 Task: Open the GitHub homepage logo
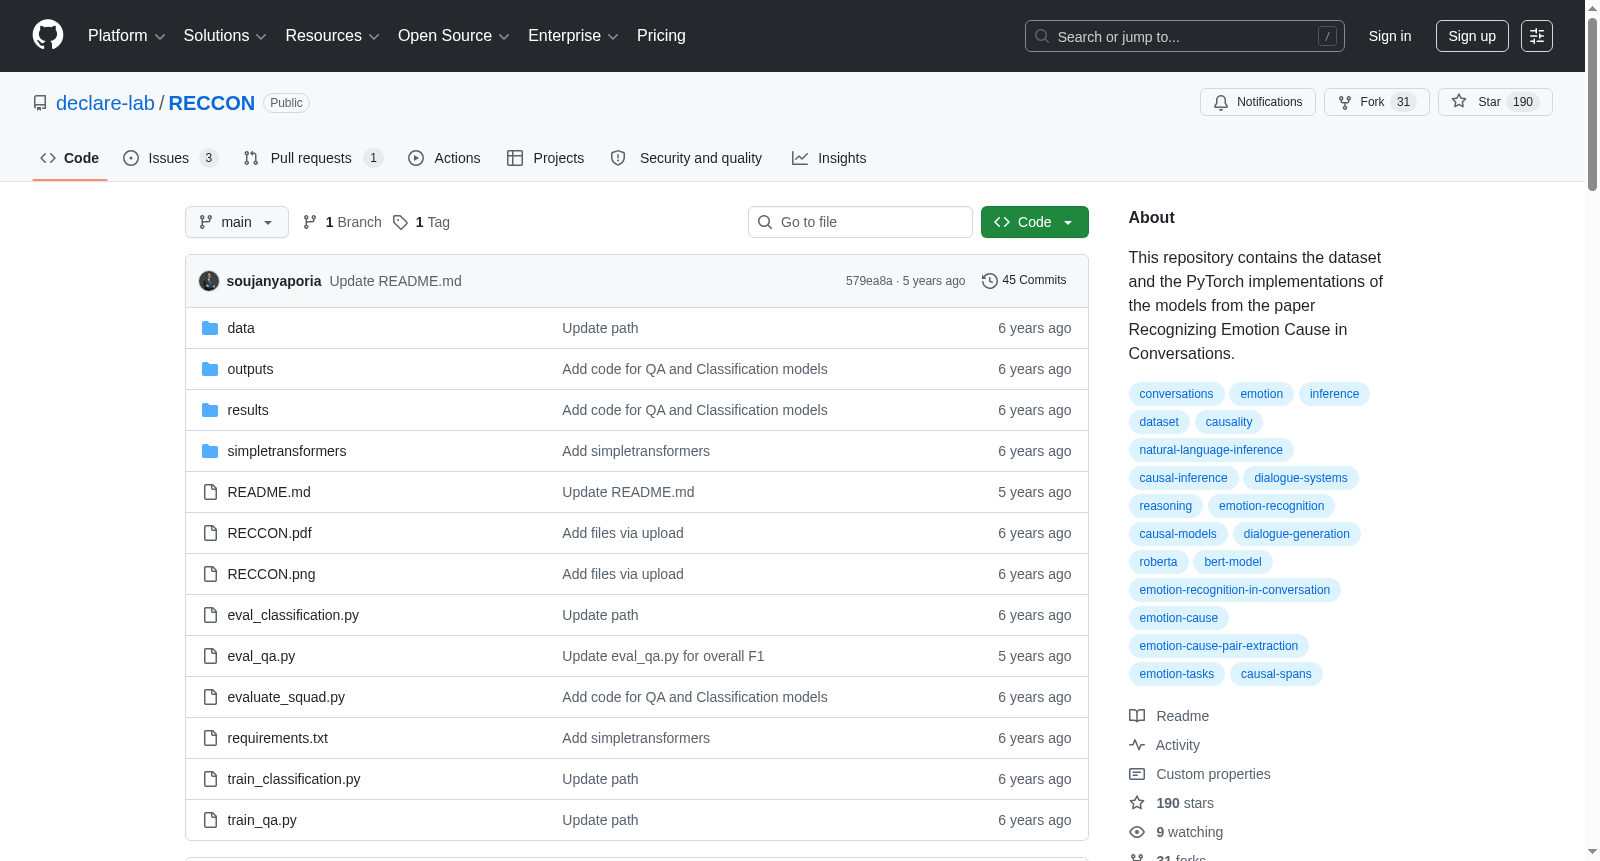pyautogui.click(x=48, y=36)
